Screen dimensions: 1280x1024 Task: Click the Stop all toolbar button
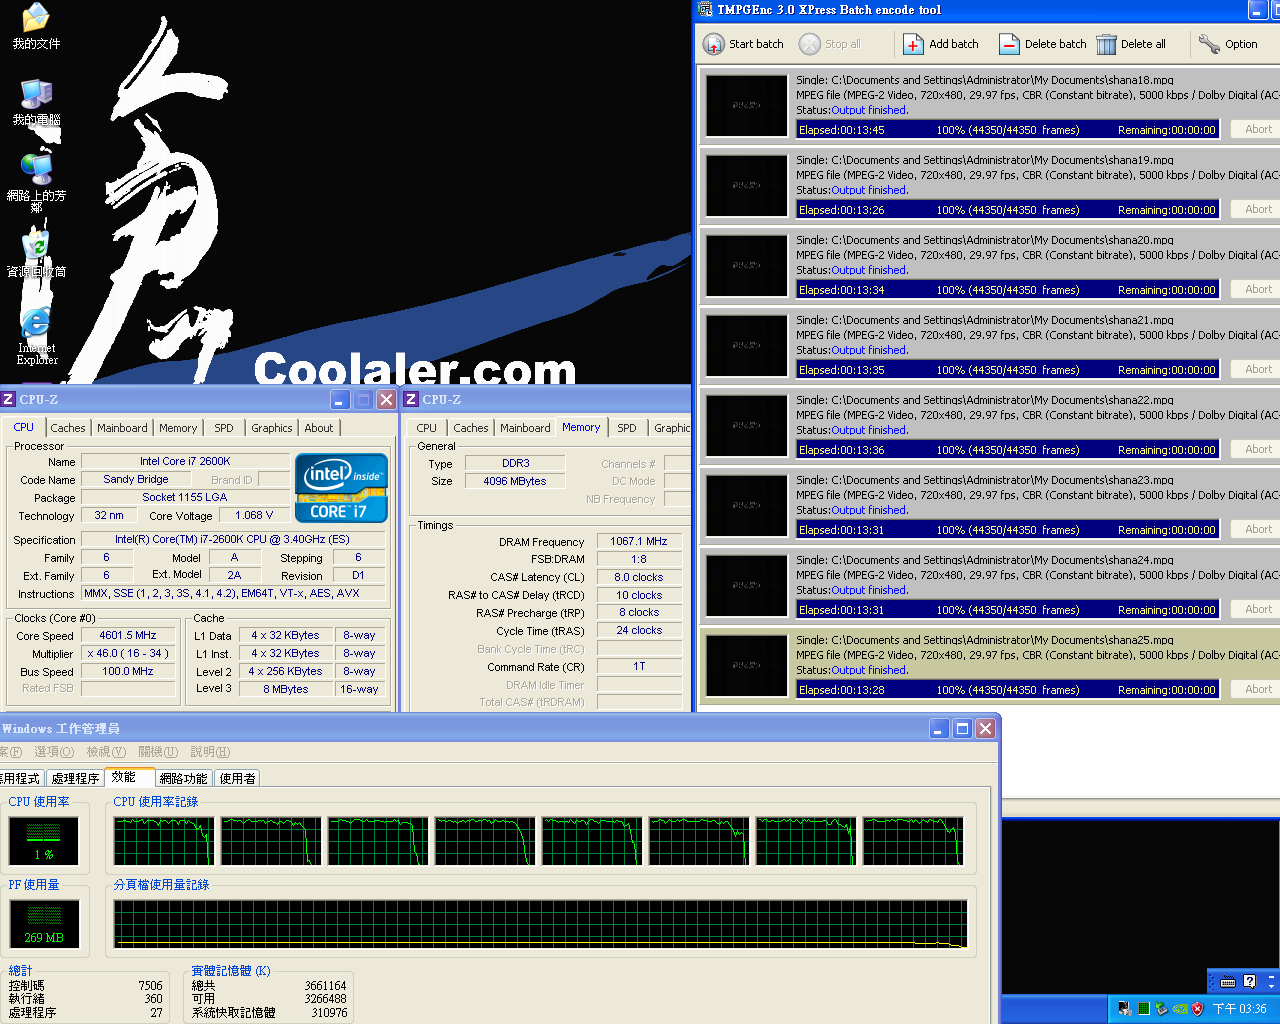tap(830, 44)
